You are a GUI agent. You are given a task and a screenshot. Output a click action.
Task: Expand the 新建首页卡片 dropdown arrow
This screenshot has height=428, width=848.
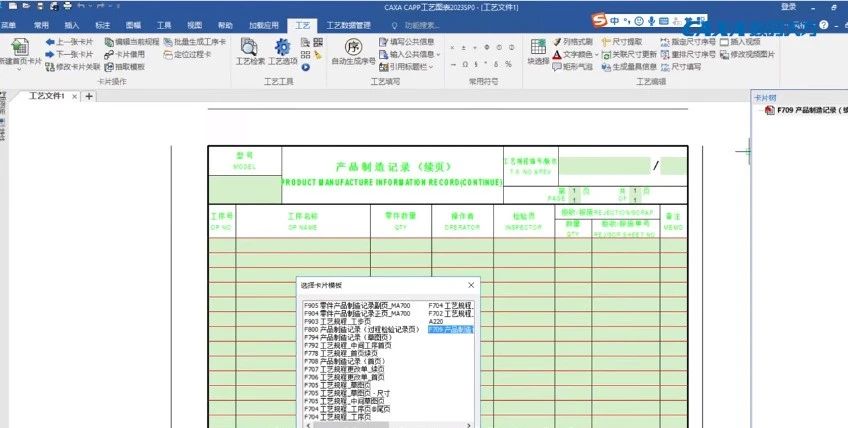17,70
